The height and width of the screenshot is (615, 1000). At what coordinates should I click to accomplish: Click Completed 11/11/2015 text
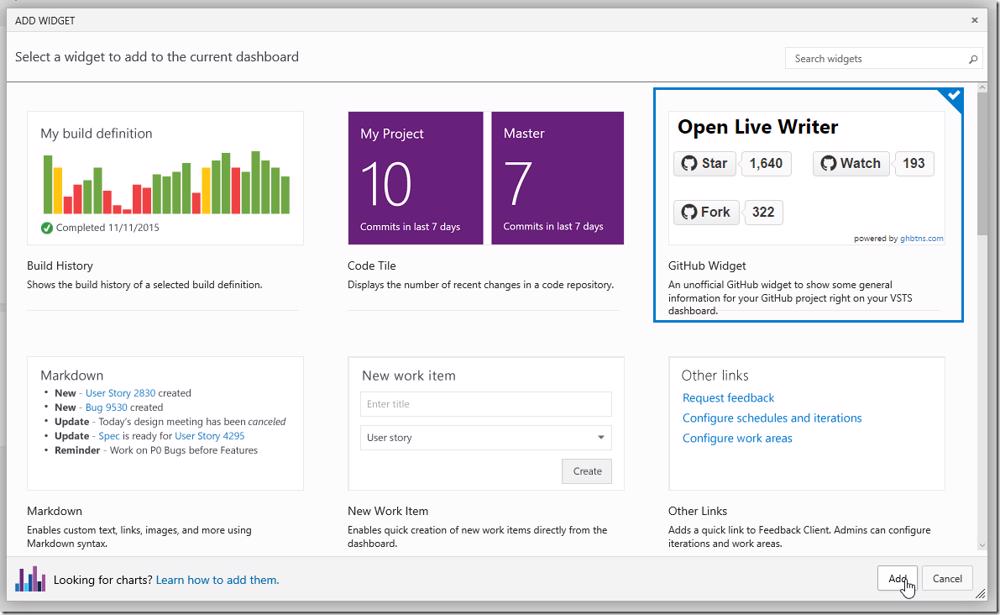tap(108, 228)
